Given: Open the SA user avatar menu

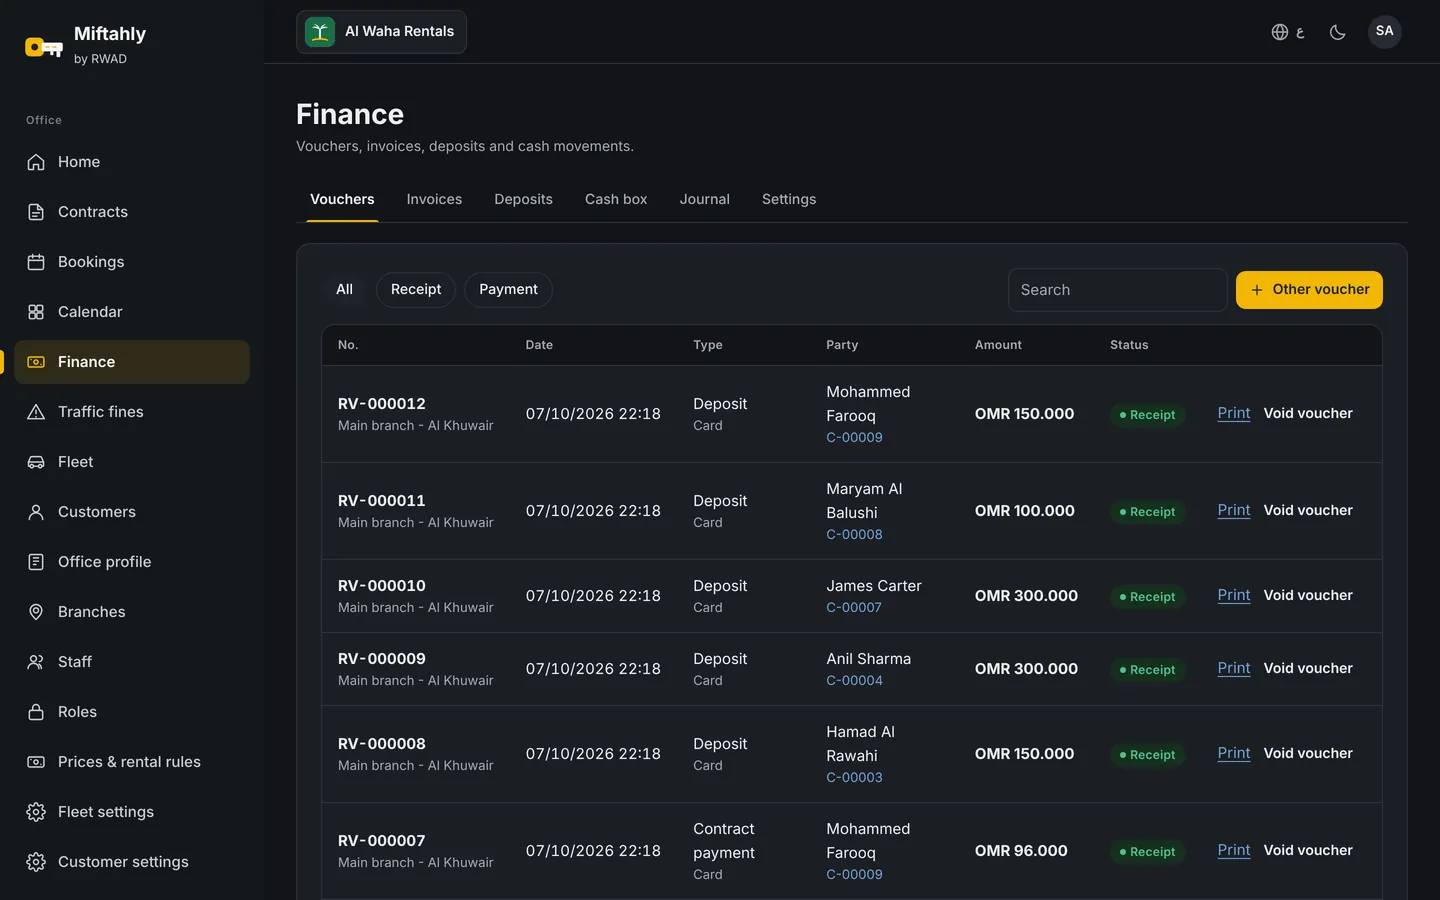Looking at the screenshot, I should (x=1384, y=31).
